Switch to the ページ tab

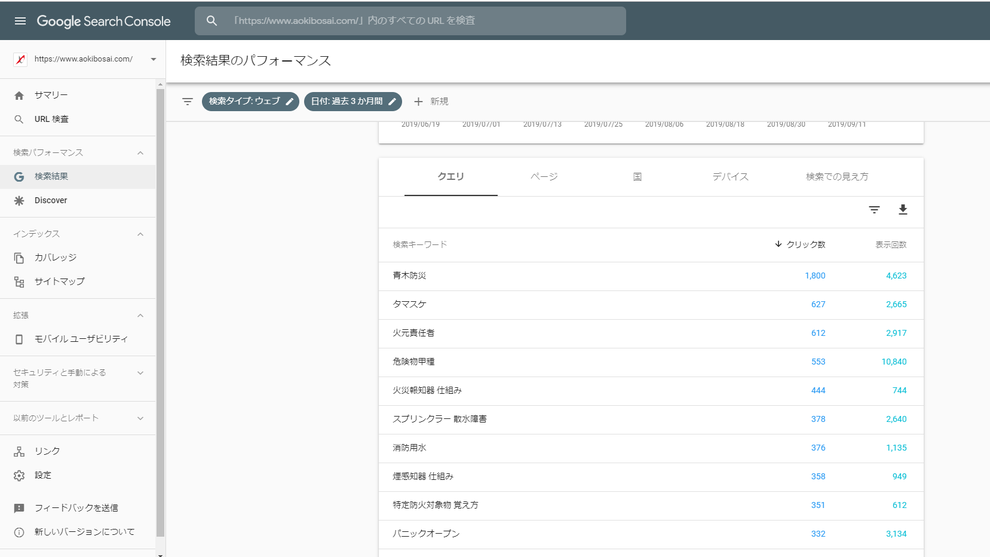tap(544, 177)
